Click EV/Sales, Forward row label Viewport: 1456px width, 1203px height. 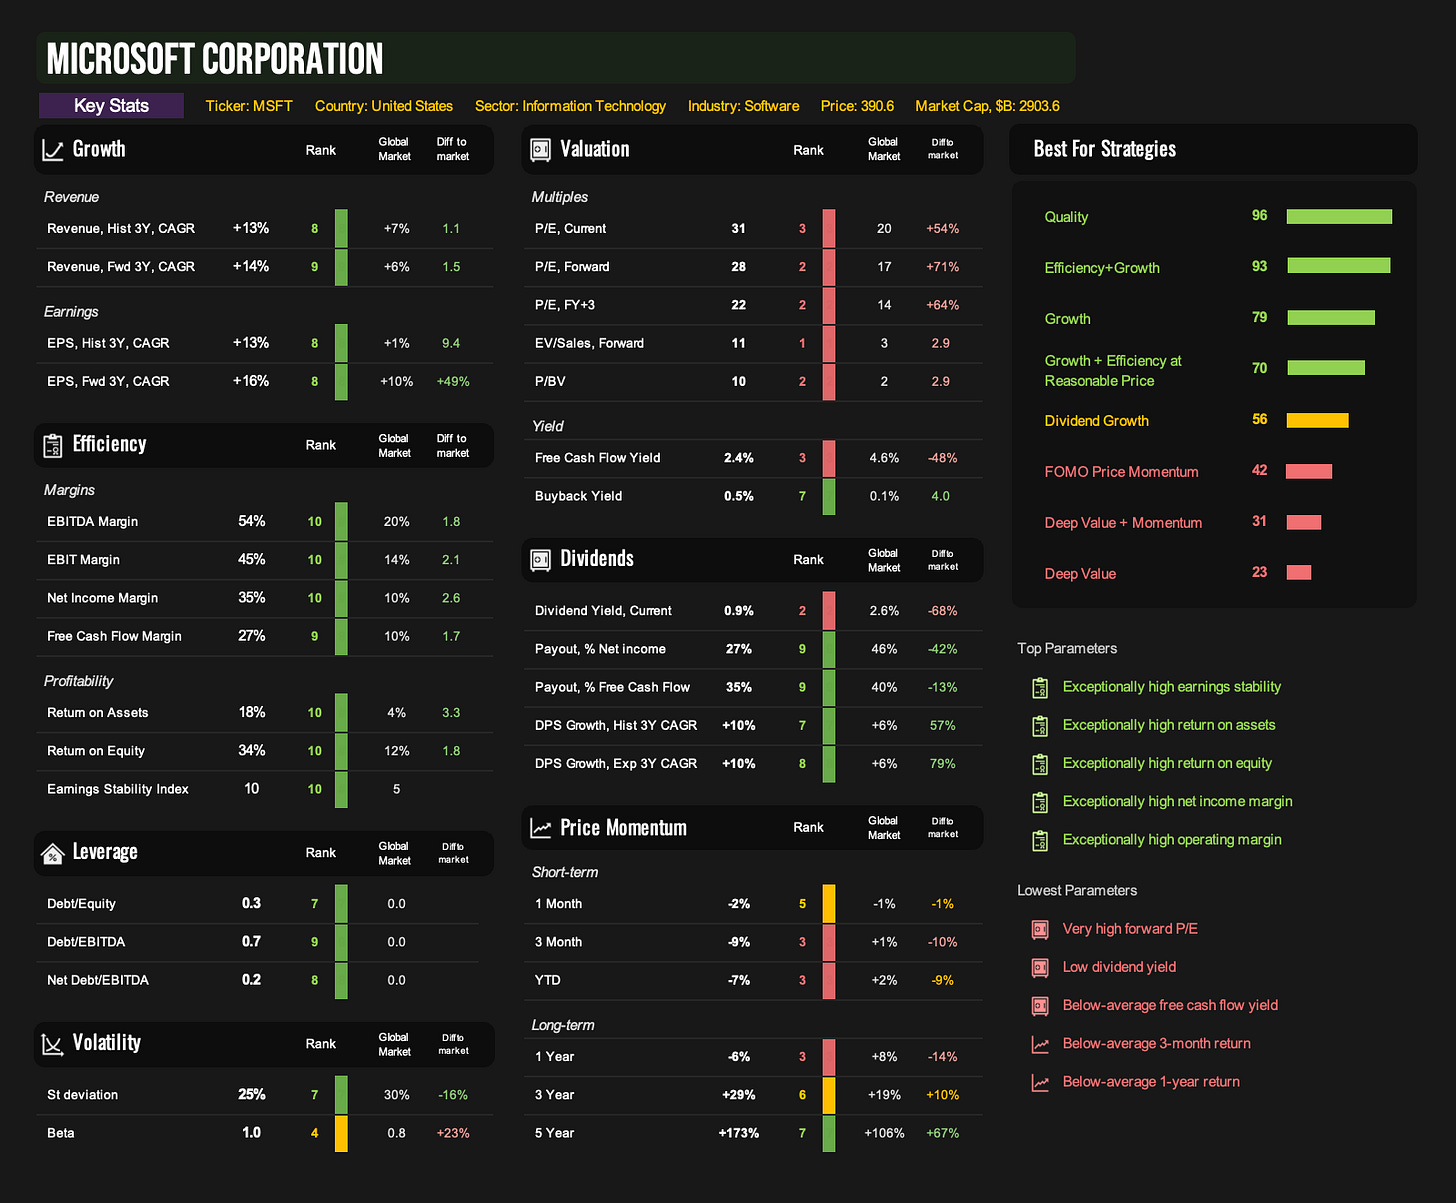coord(589,343)
